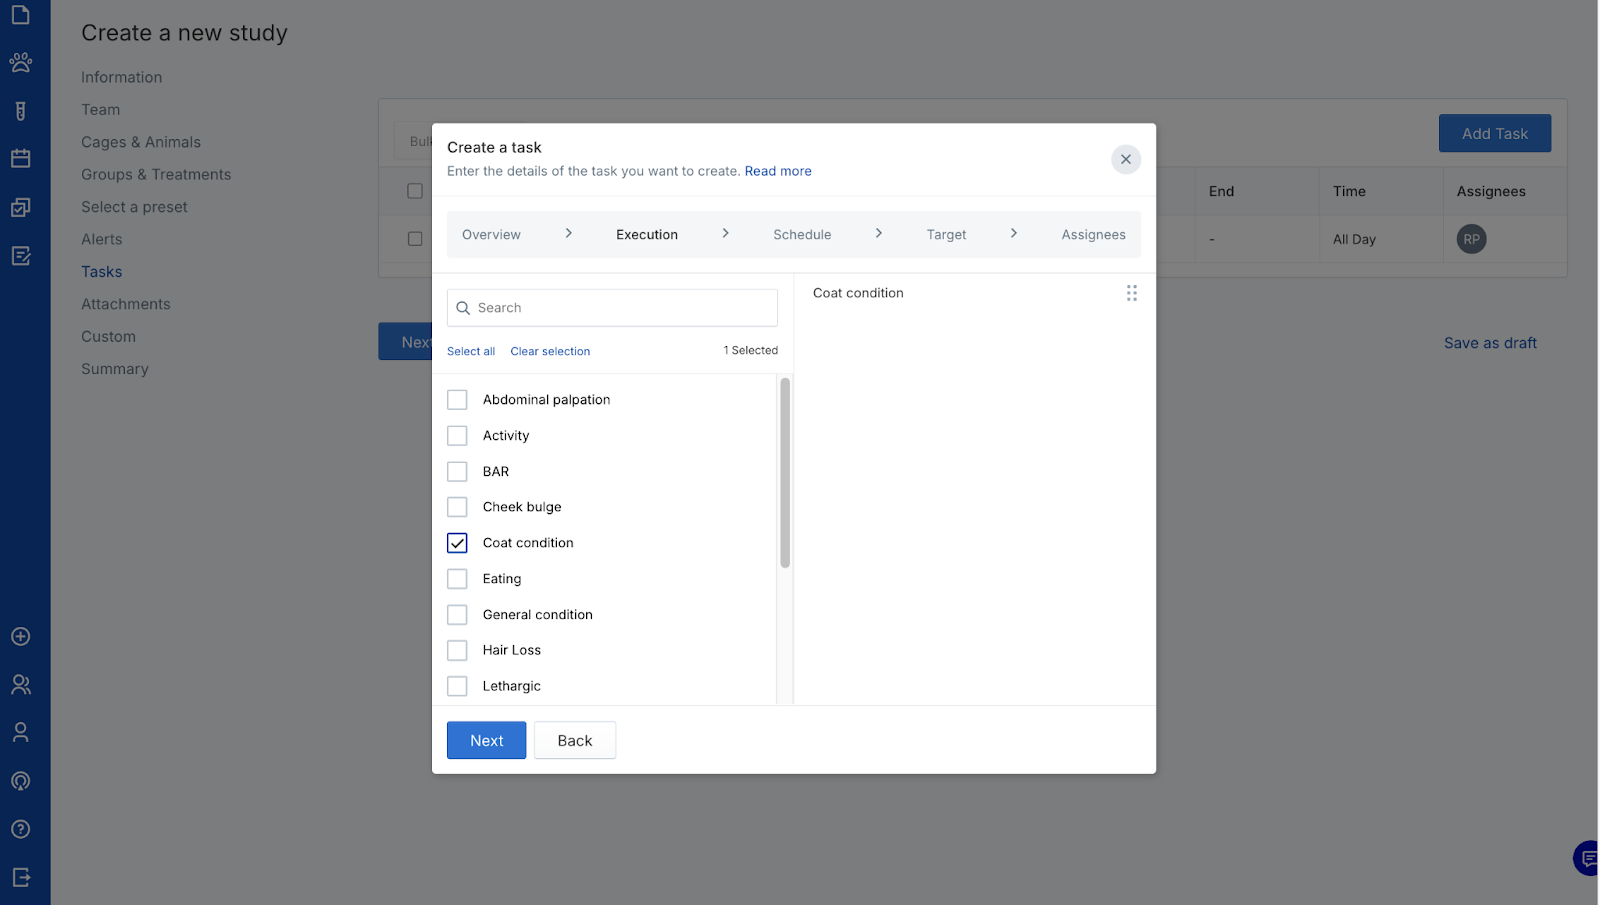
Task: Uncheck the Coat condition checkbox
Action: click(x=457, y=543)
